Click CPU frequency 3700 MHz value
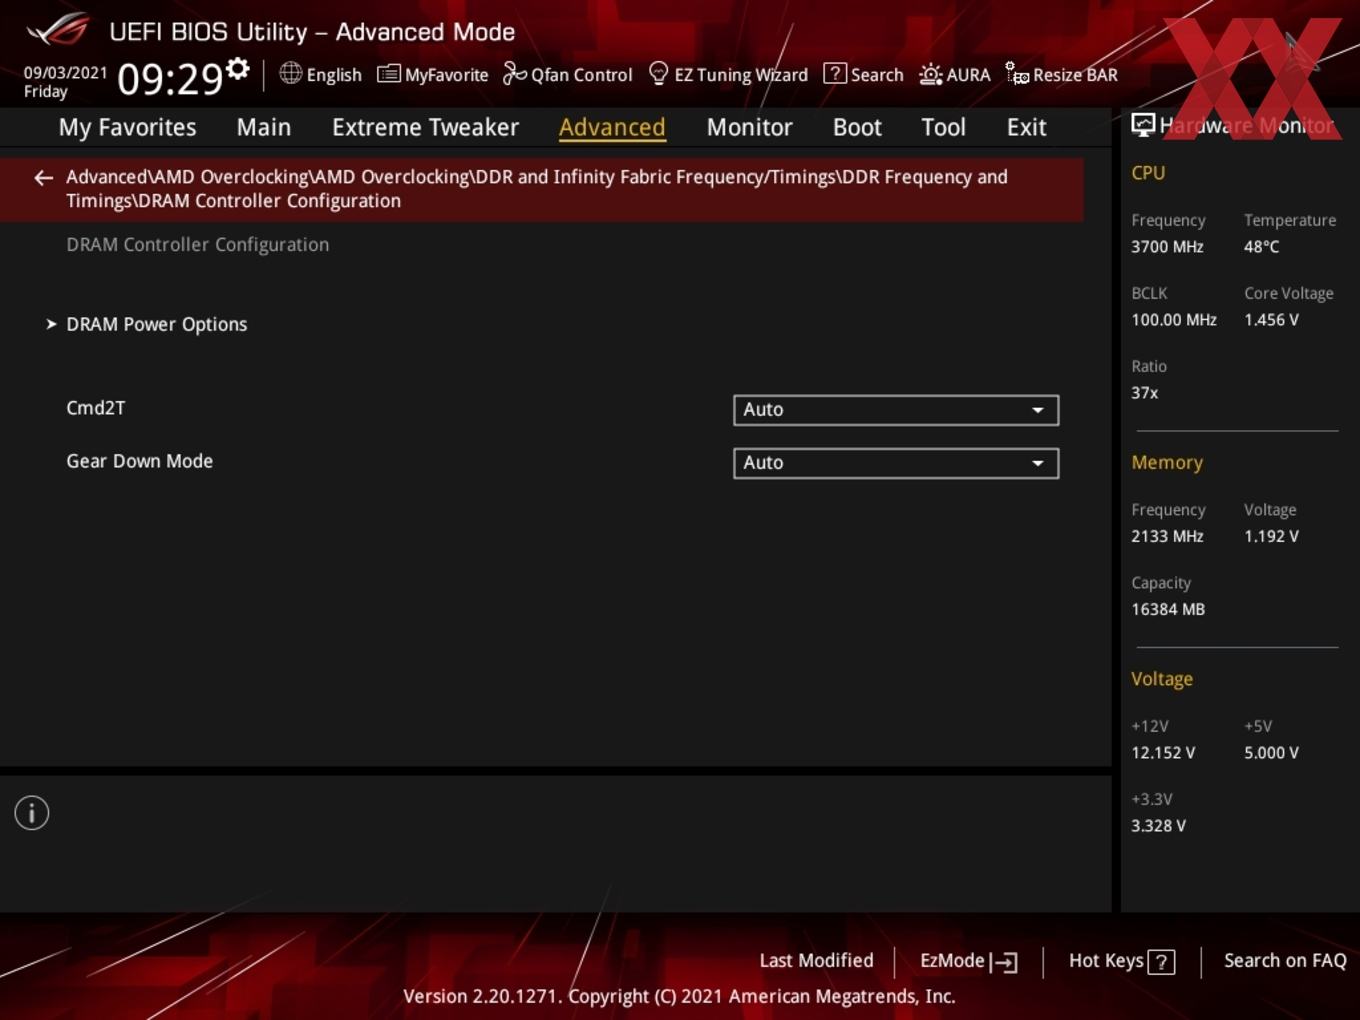This screenshot has width=1360, height=1020. point(1167,247)
